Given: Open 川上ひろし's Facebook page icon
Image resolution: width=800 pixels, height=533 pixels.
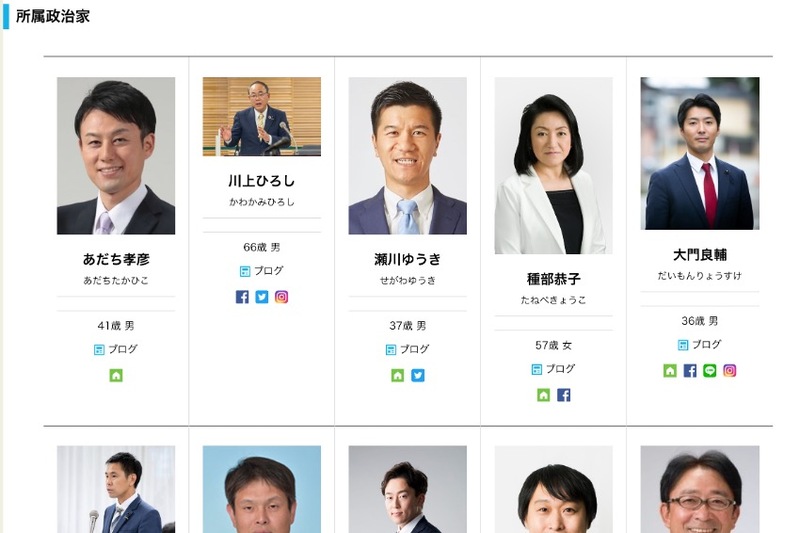Looking at the screenshot, I should coord(242,297).
